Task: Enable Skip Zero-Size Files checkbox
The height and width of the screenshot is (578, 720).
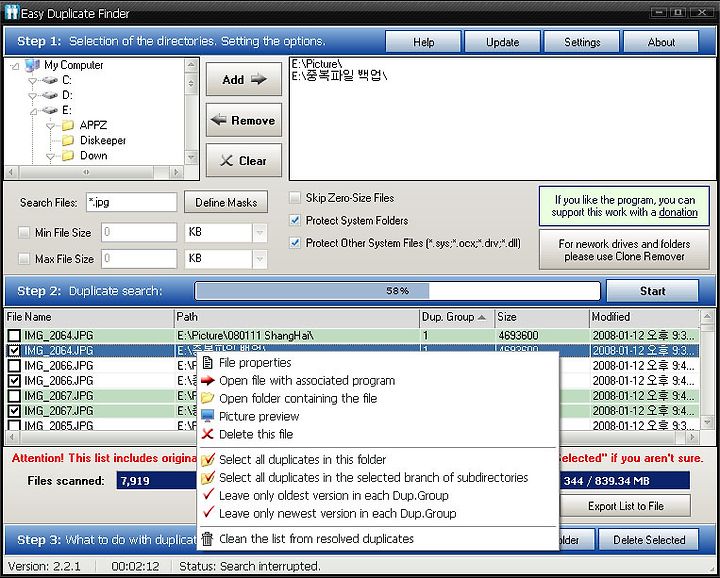Action: coord(294,198)
